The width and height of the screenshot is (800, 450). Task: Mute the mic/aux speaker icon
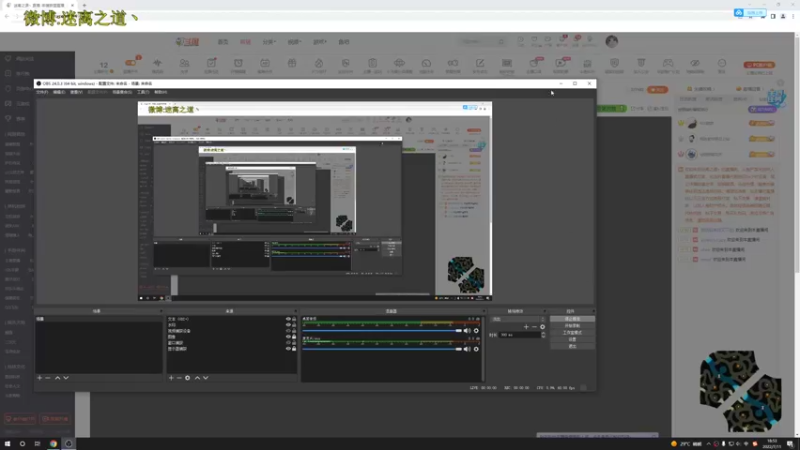(467, 349)
